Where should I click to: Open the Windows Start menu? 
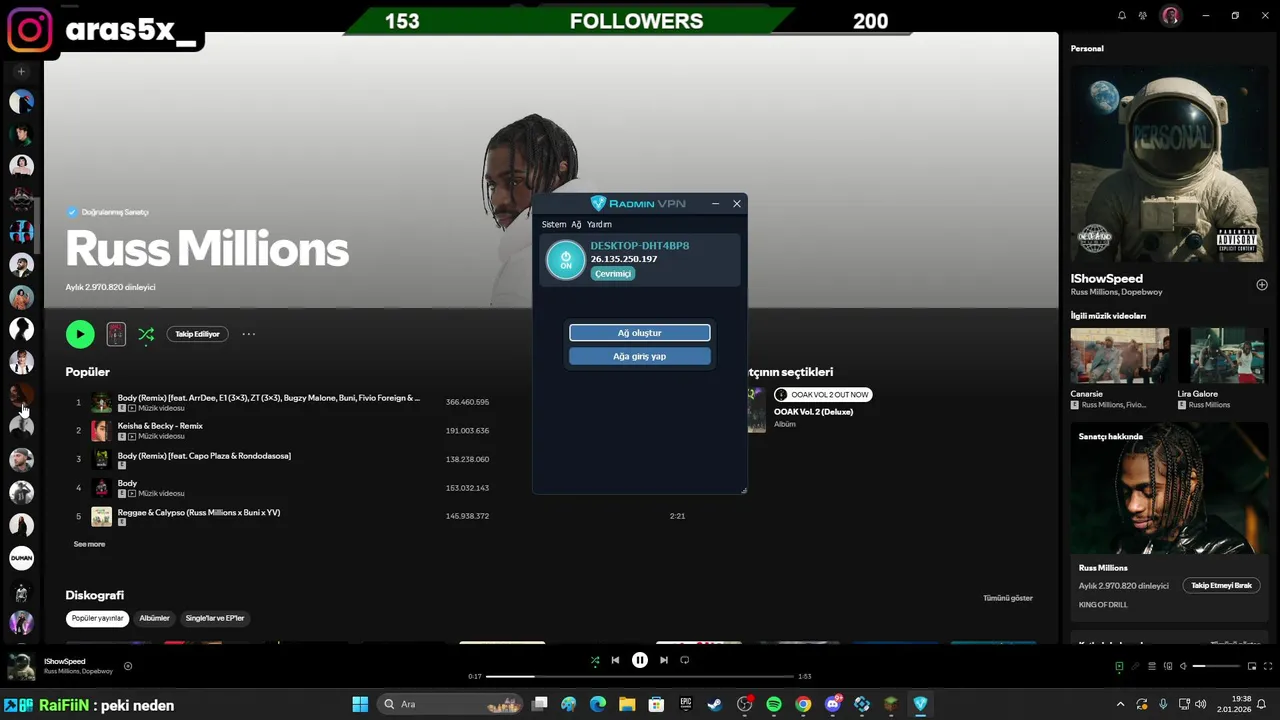(x=360, y=704)
